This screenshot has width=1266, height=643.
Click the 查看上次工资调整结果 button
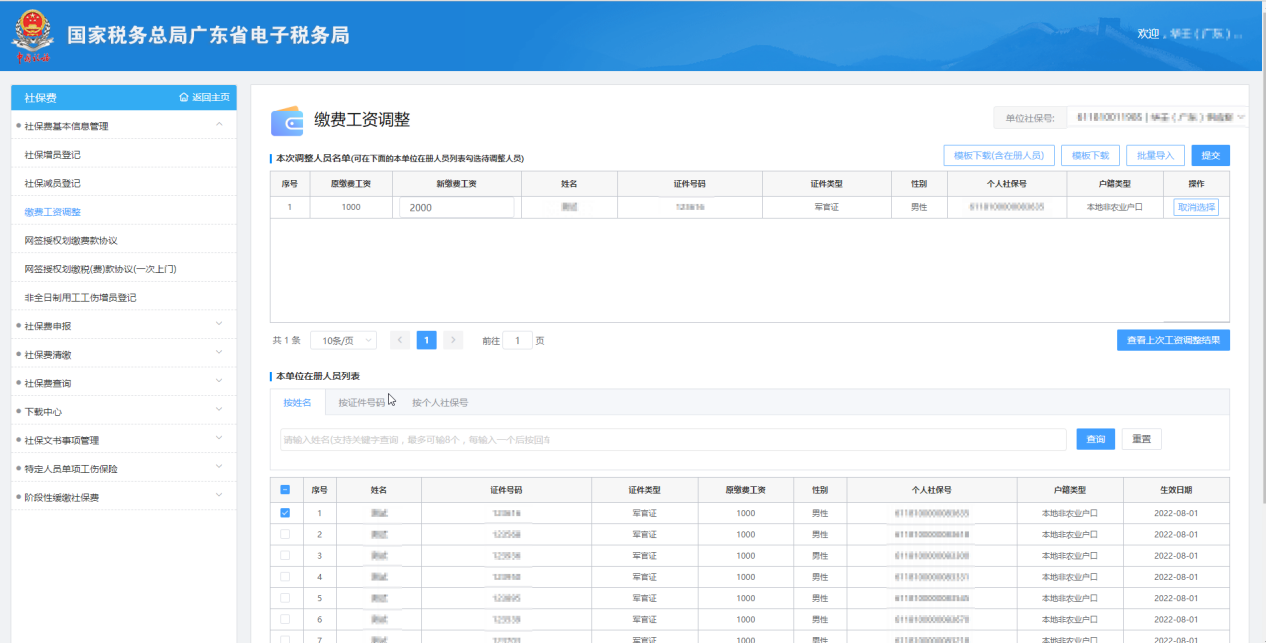[1173, 340]
